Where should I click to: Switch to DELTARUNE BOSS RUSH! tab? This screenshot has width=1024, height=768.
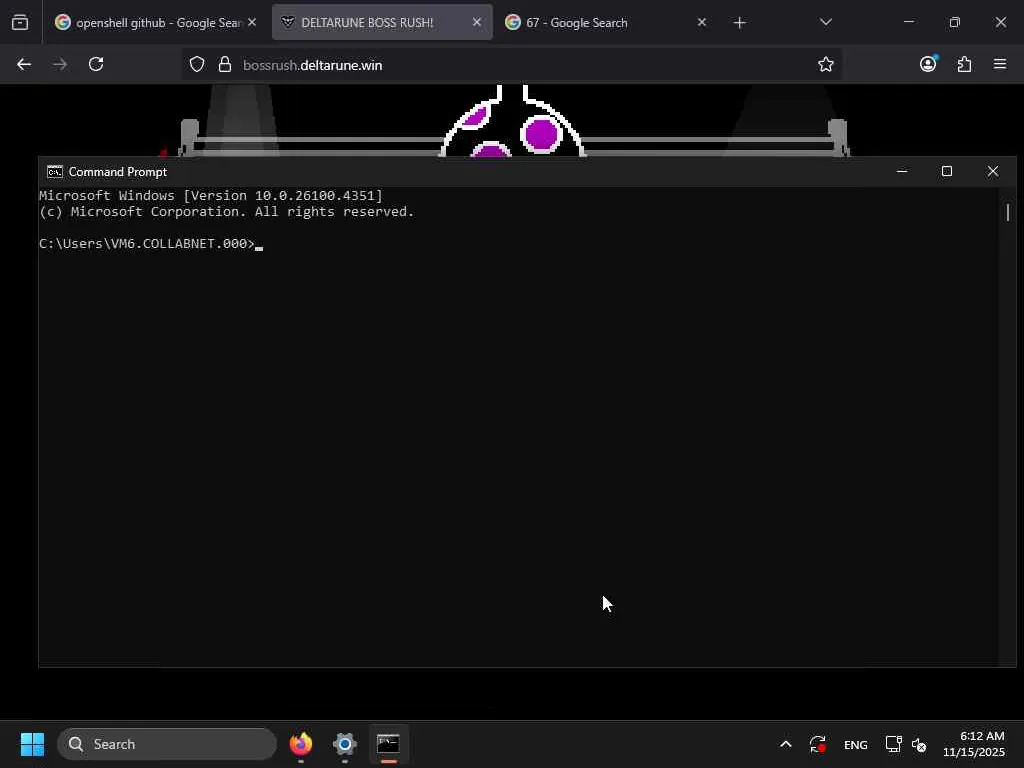pos(382,22)
